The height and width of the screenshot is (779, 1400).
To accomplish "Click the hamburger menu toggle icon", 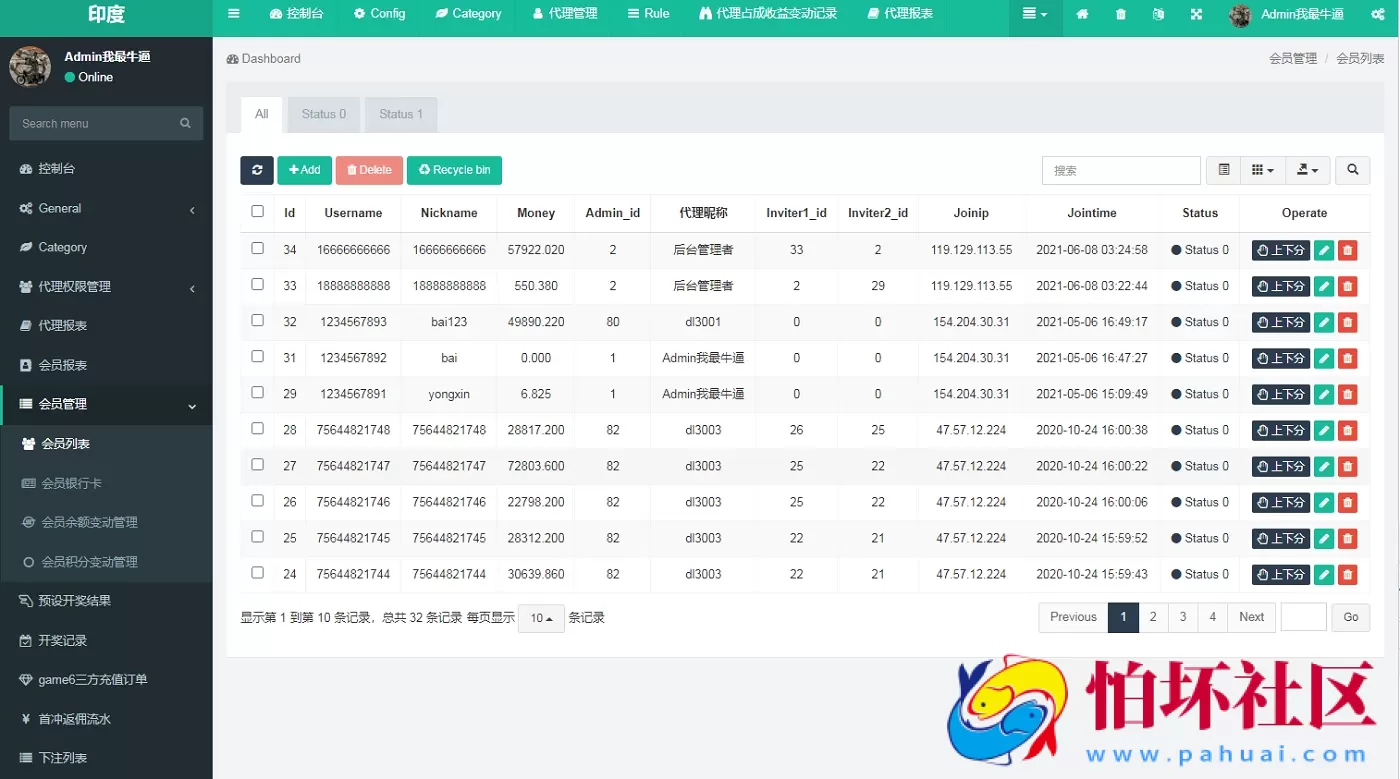I will [x=234, y=14].
